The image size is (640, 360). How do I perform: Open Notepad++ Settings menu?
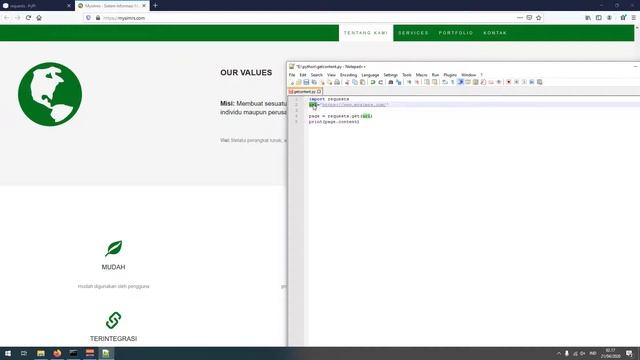[391, 75]
